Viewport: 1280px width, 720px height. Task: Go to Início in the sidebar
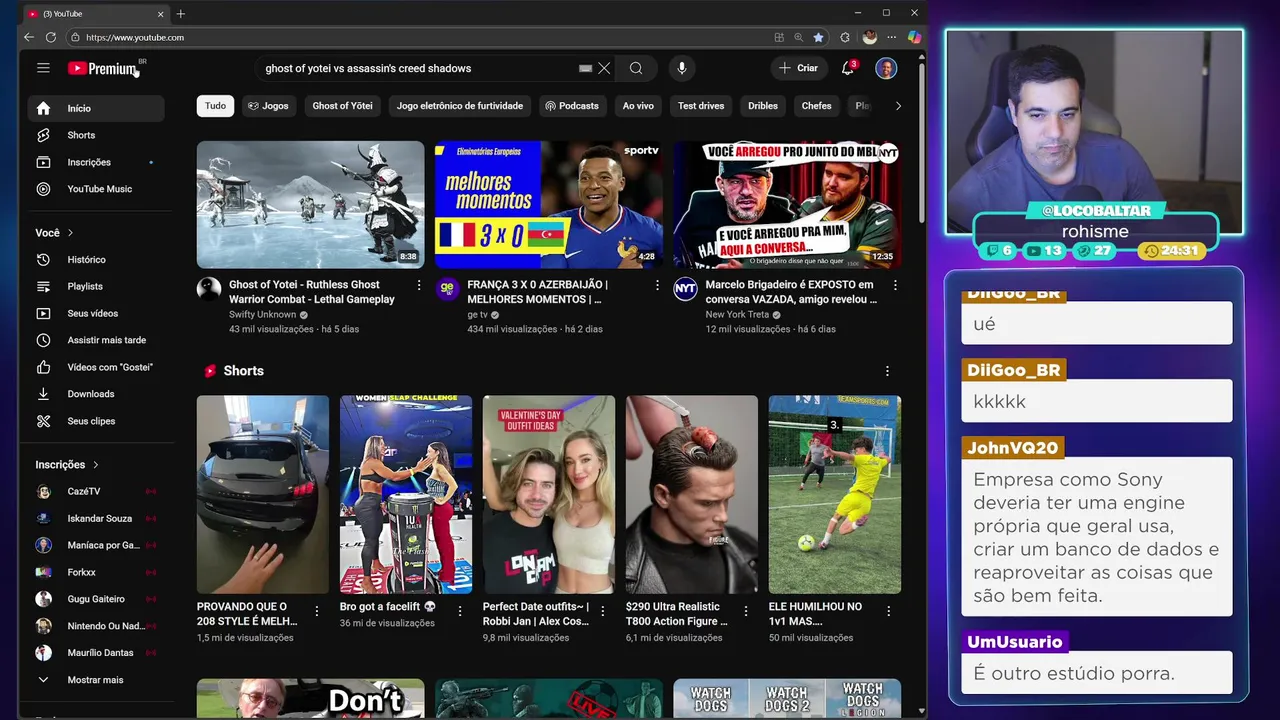point(96,108)
